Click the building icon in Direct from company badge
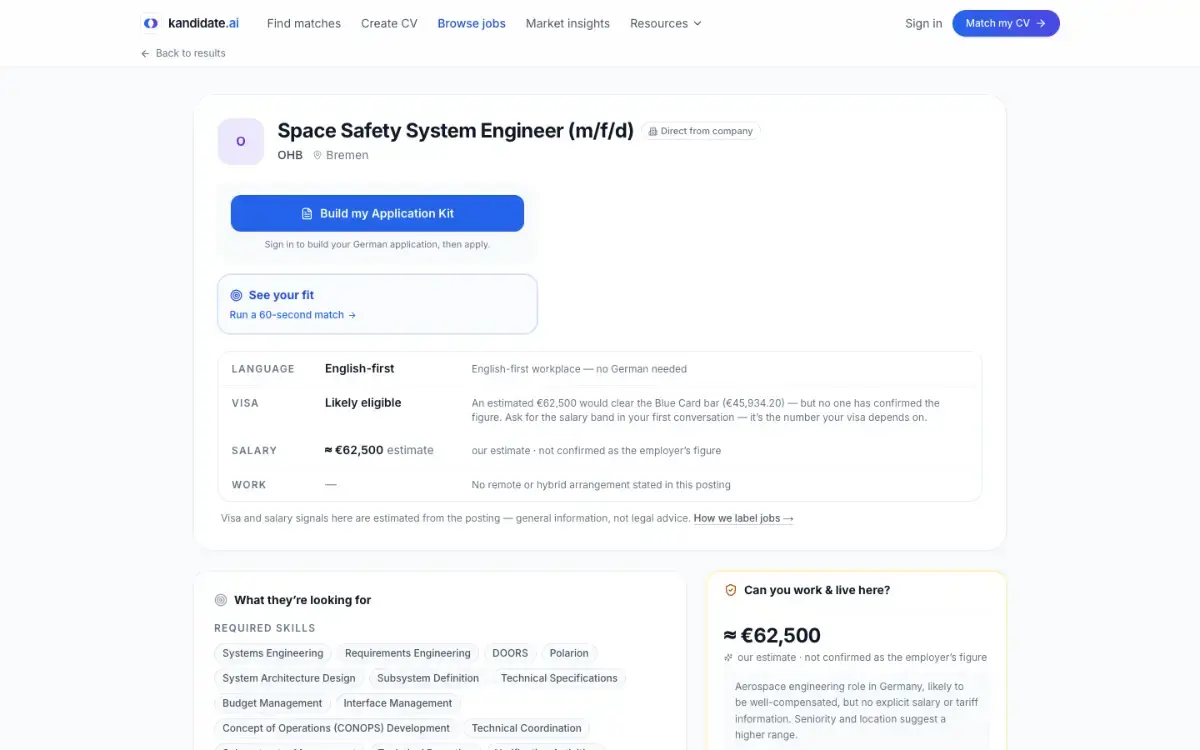The height and width of the screenshot is (750, 1200). (x=653, y=131)
